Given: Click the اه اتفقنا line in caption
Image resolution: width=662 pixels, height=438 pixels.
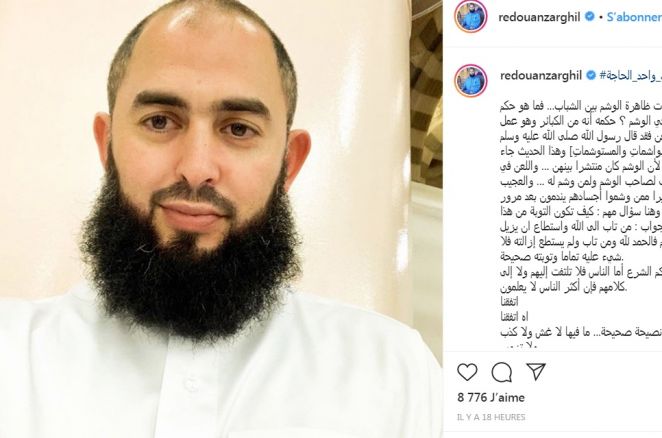Looking at the screenshot, I should coord(514,317).
